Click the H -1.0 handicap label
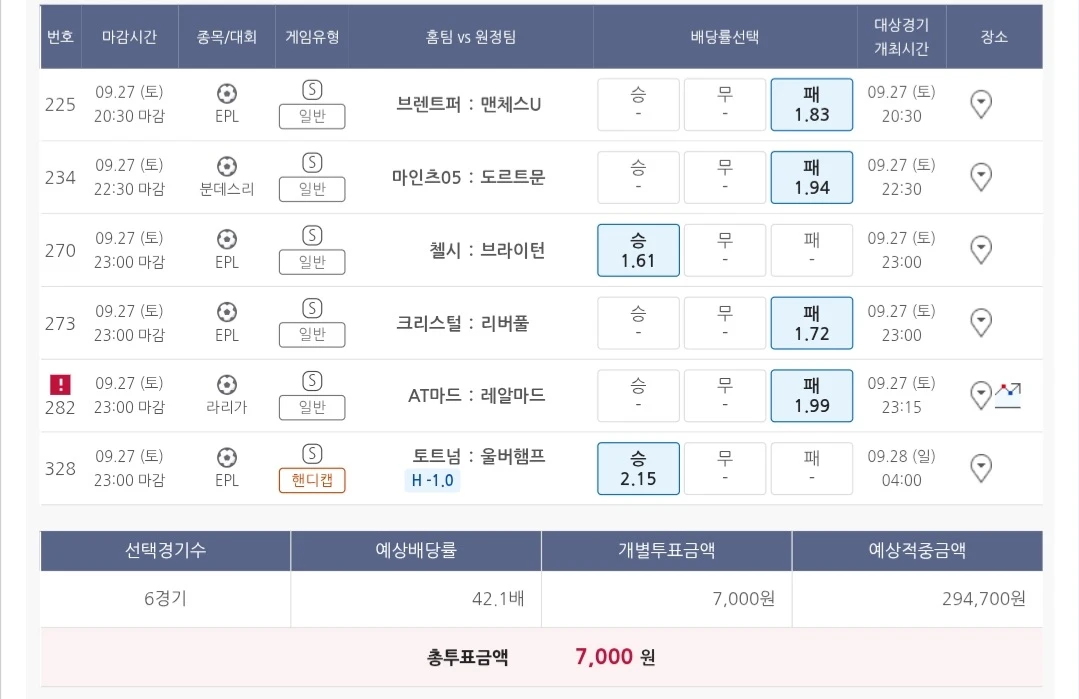The width and height of the screenshot is (1079, 699). click(432, 480)
